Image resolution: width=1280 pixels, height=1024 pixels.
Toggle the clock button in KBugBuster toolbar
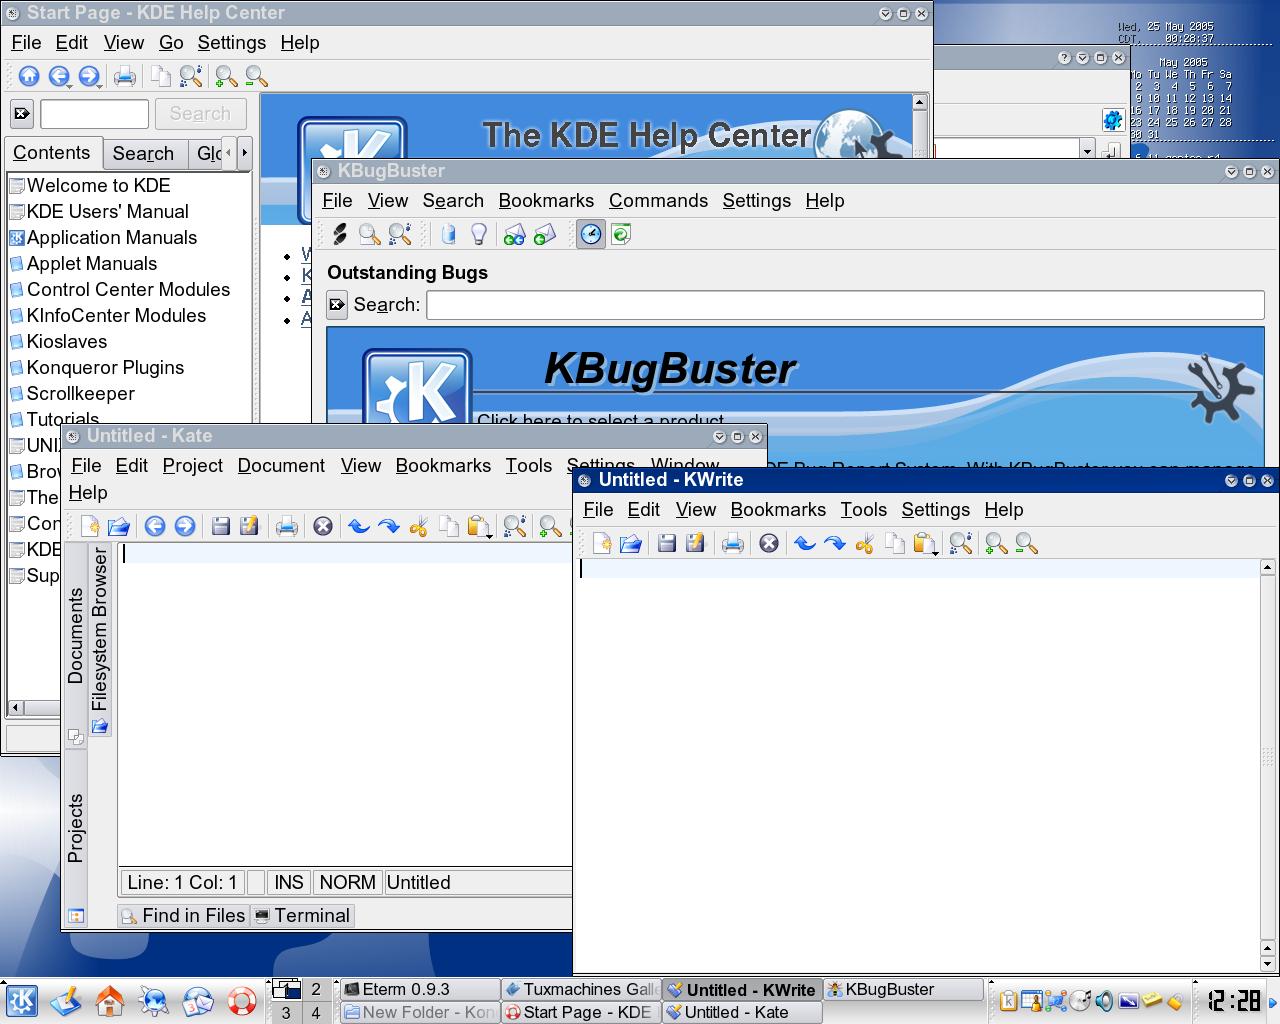click(591, 234)
